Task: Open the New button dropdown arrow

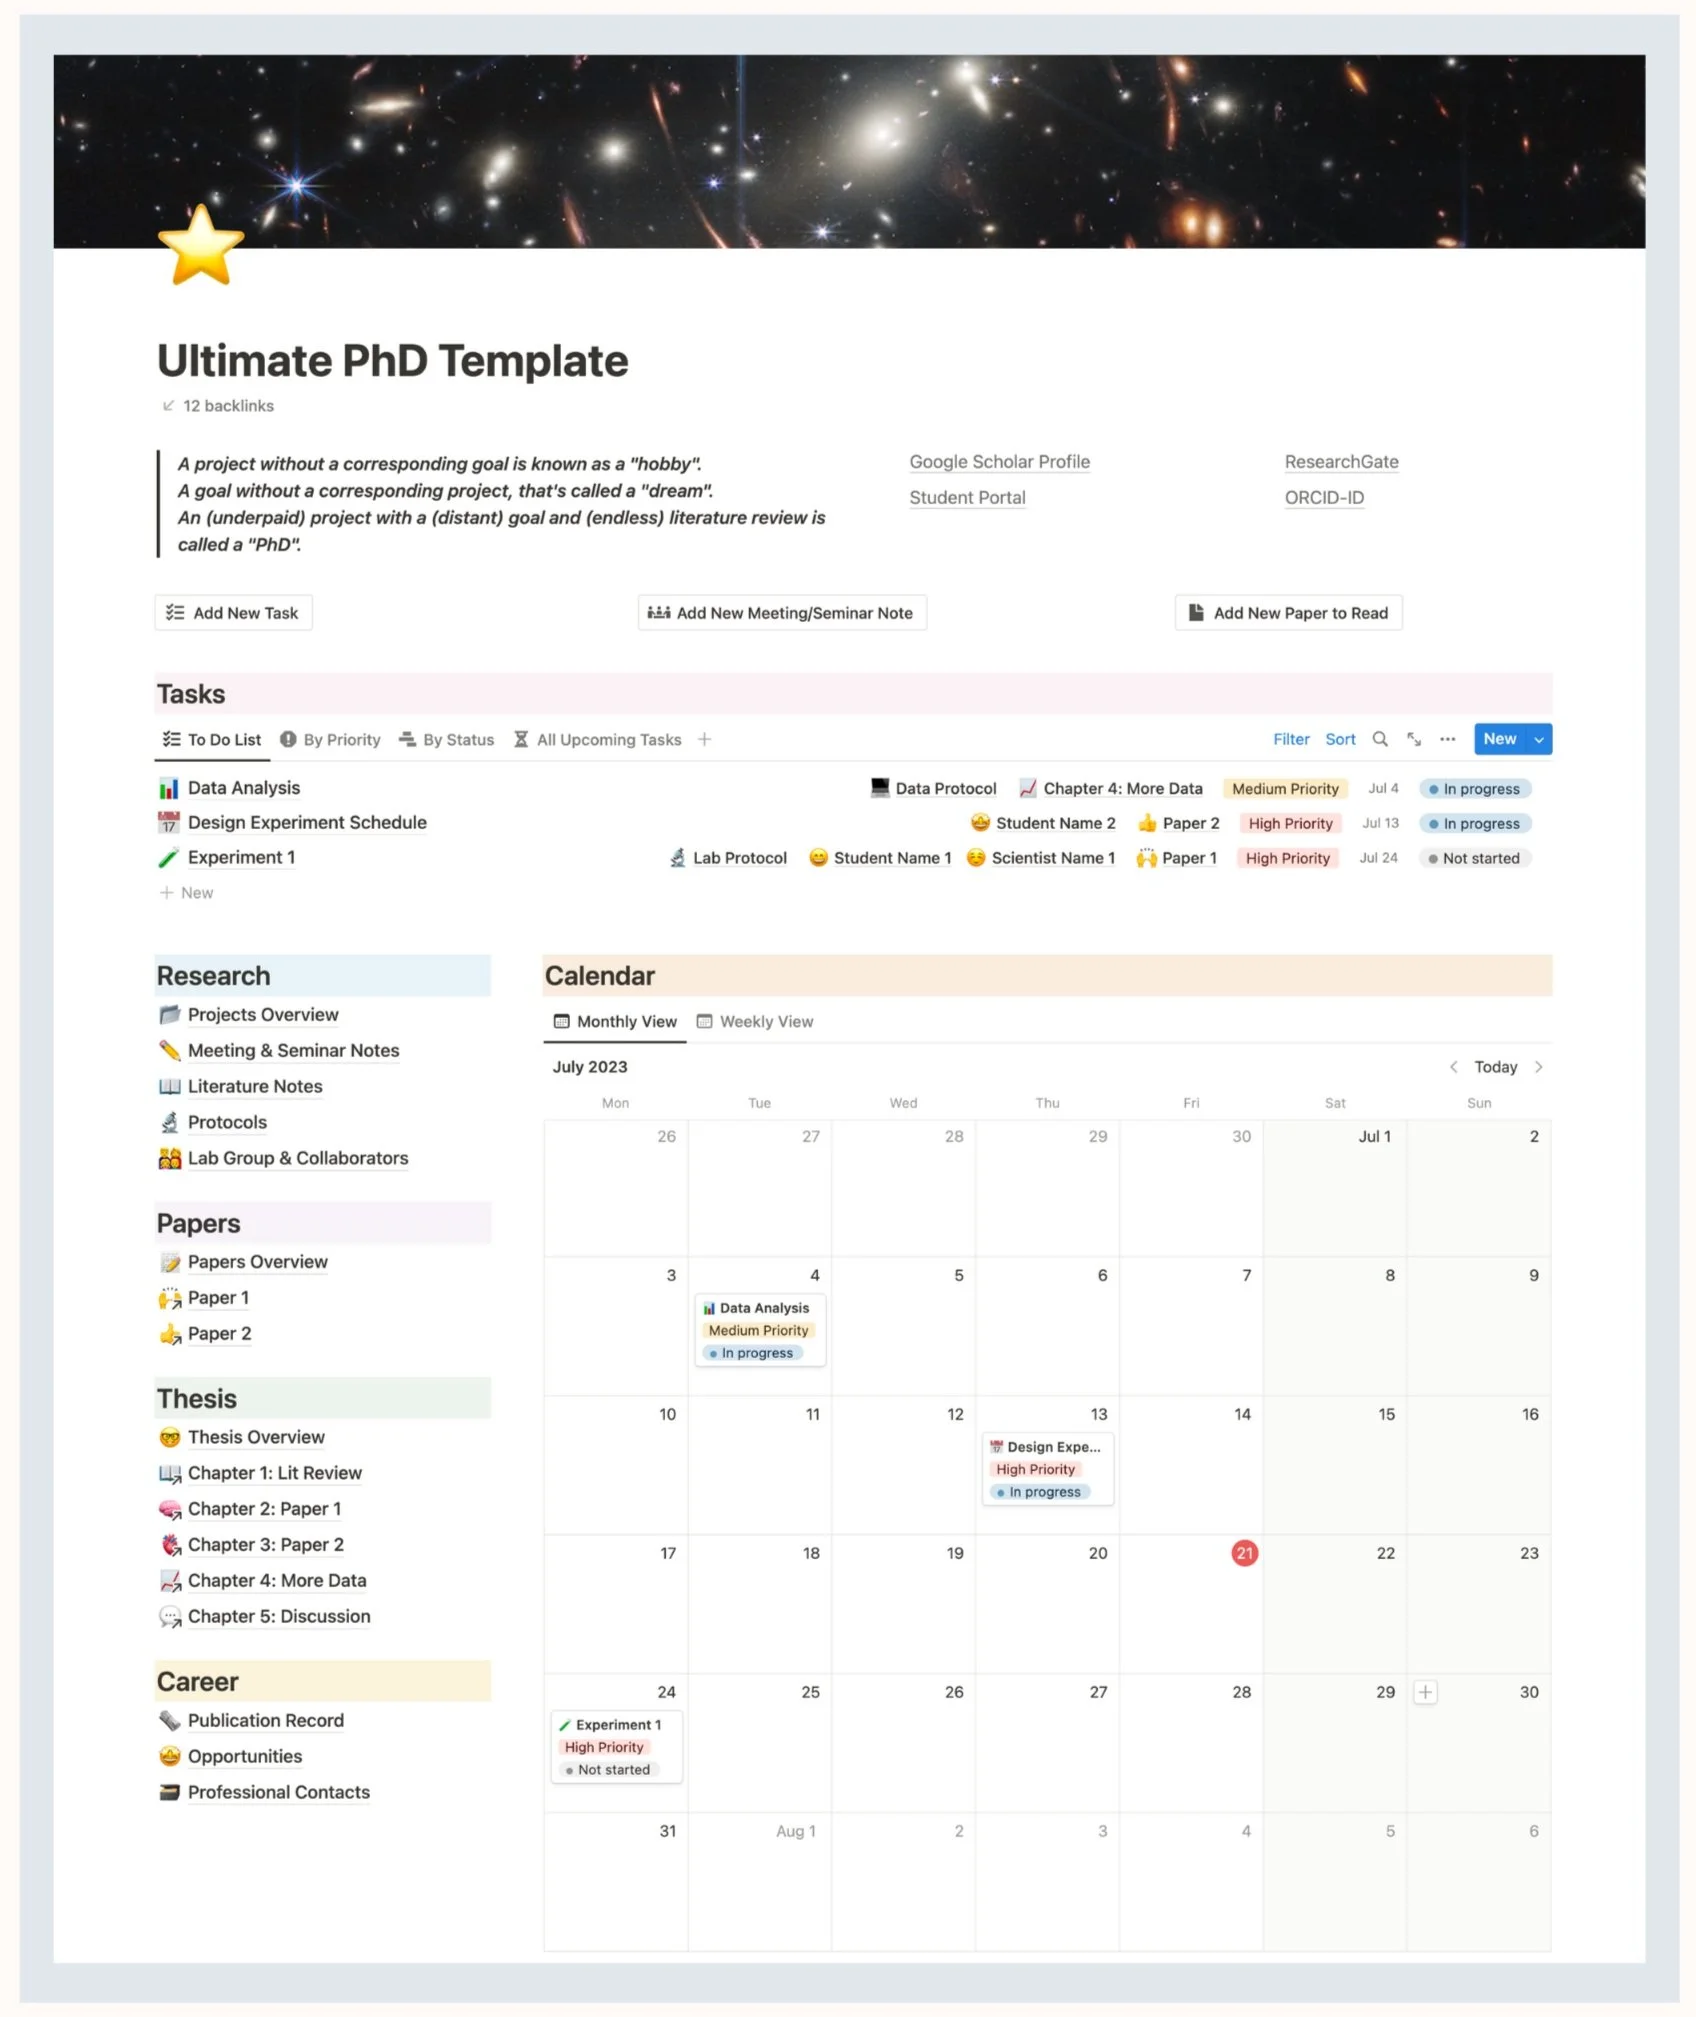Action: click(1537, 739)
